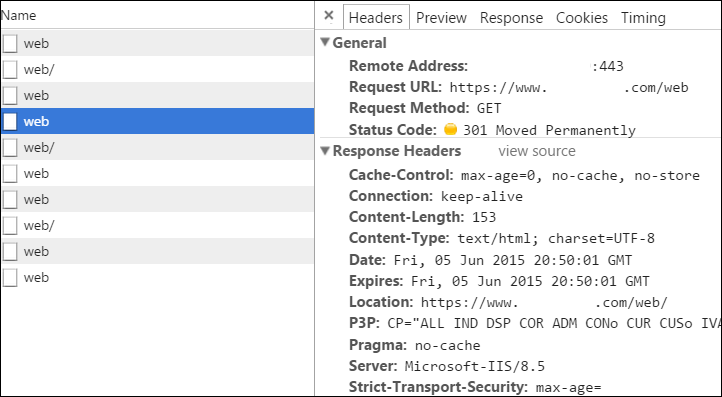Click the view source link

coord(537,151)
